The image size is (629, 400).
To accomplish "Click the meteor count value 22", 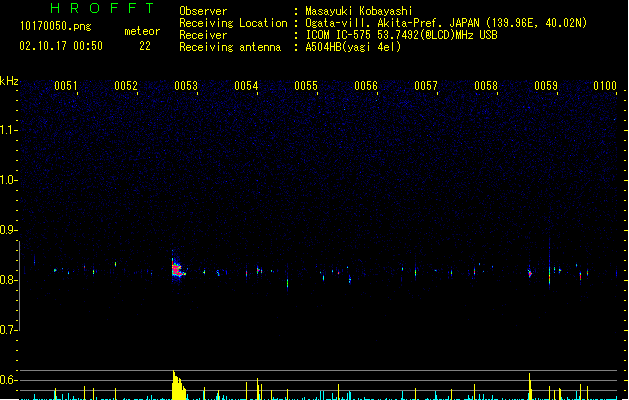I will tap(145, 46).
